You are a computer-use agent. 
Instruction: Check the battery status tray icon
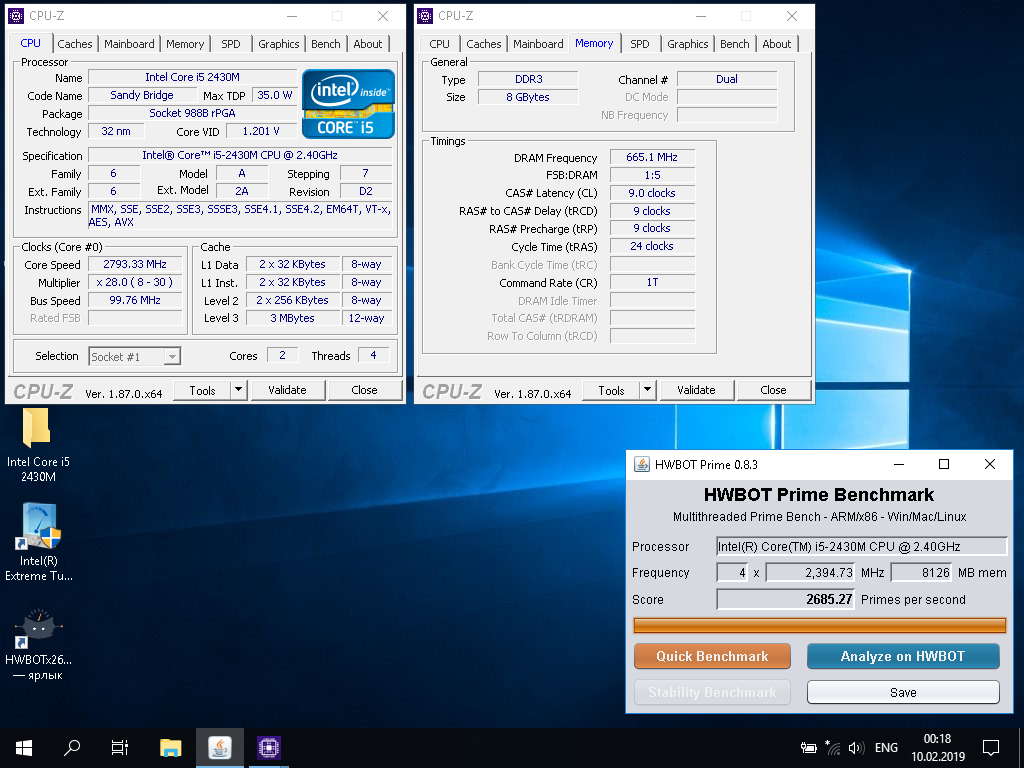(x=808, y=748)
